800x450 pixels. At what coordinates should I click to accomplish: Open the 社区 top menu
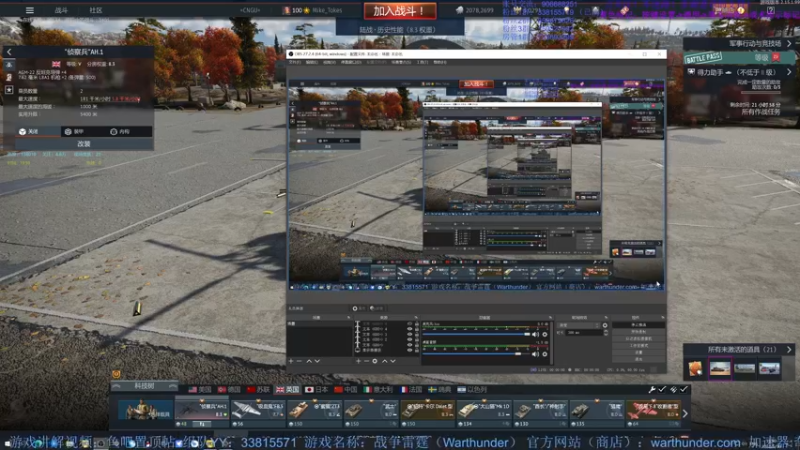[x=96, y=10]
